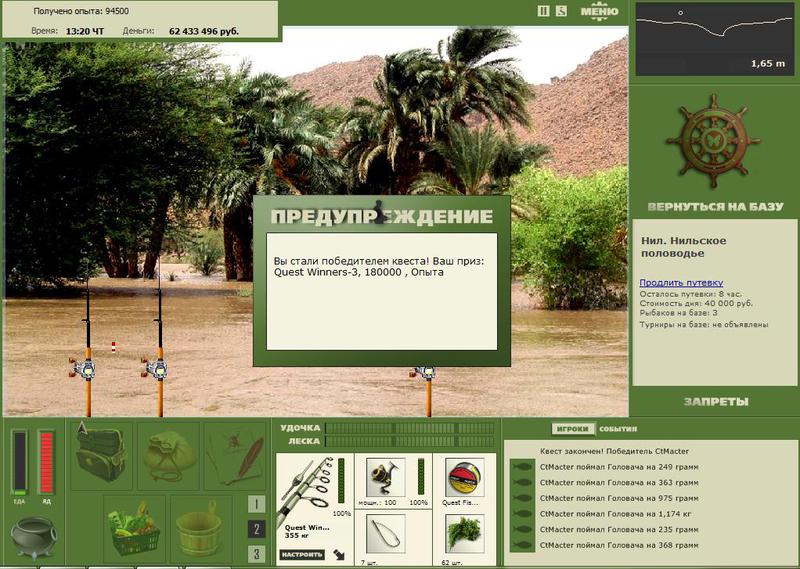
Task: Select the fishing hook tackle slot
Action: pyautogui.click(x=385, y=534)
